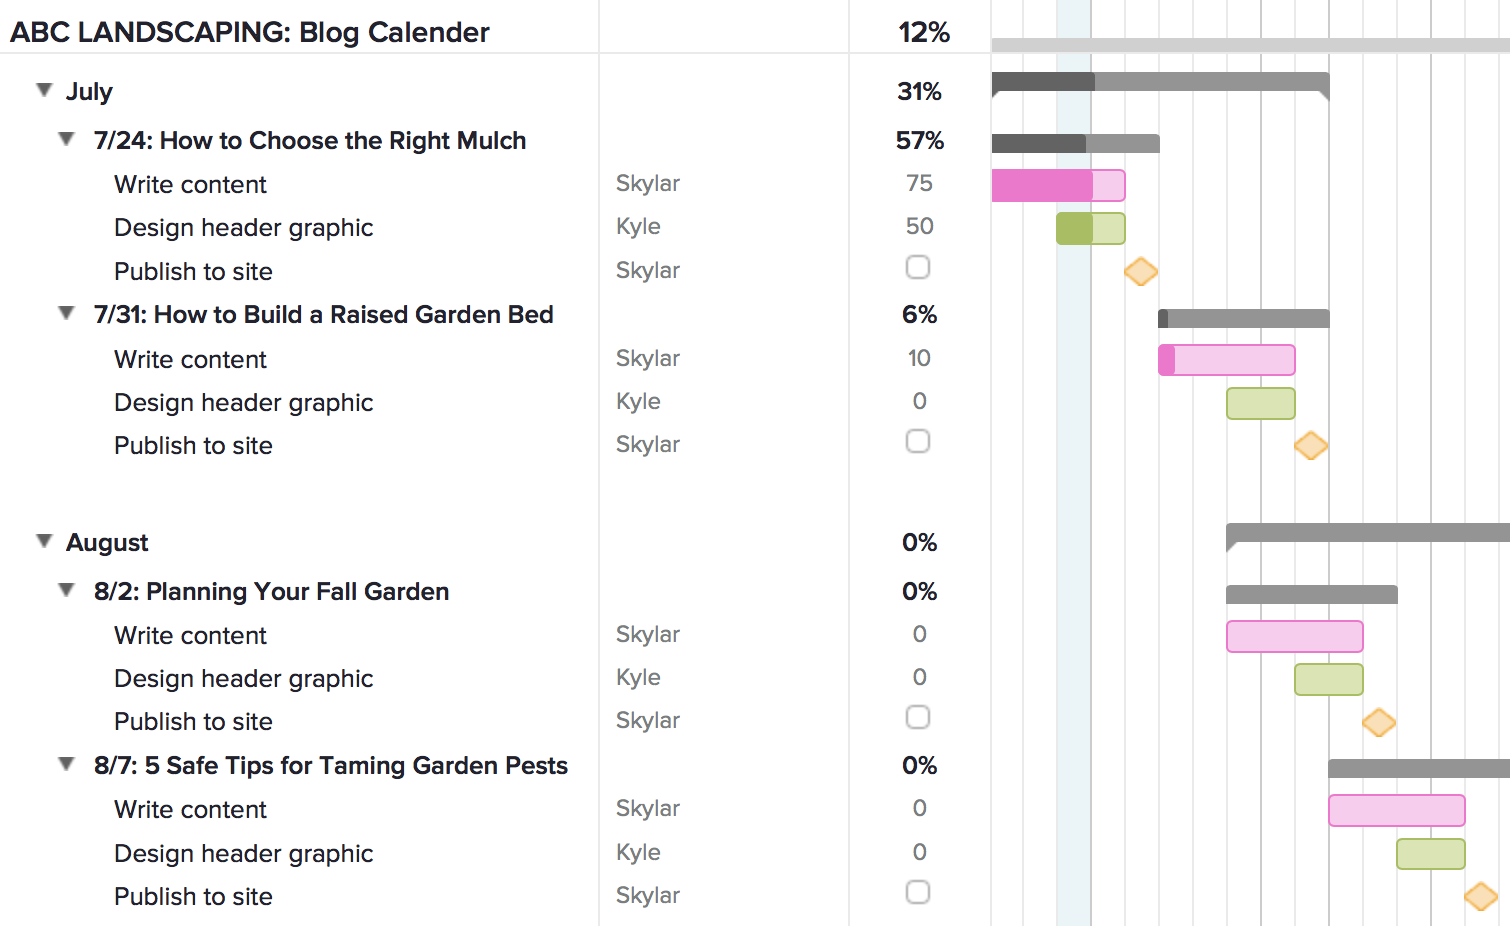Collapse 8/2 Planning Your Fall Garden
The height and width of the screenshot is (926, 1510).
(67, 590)
